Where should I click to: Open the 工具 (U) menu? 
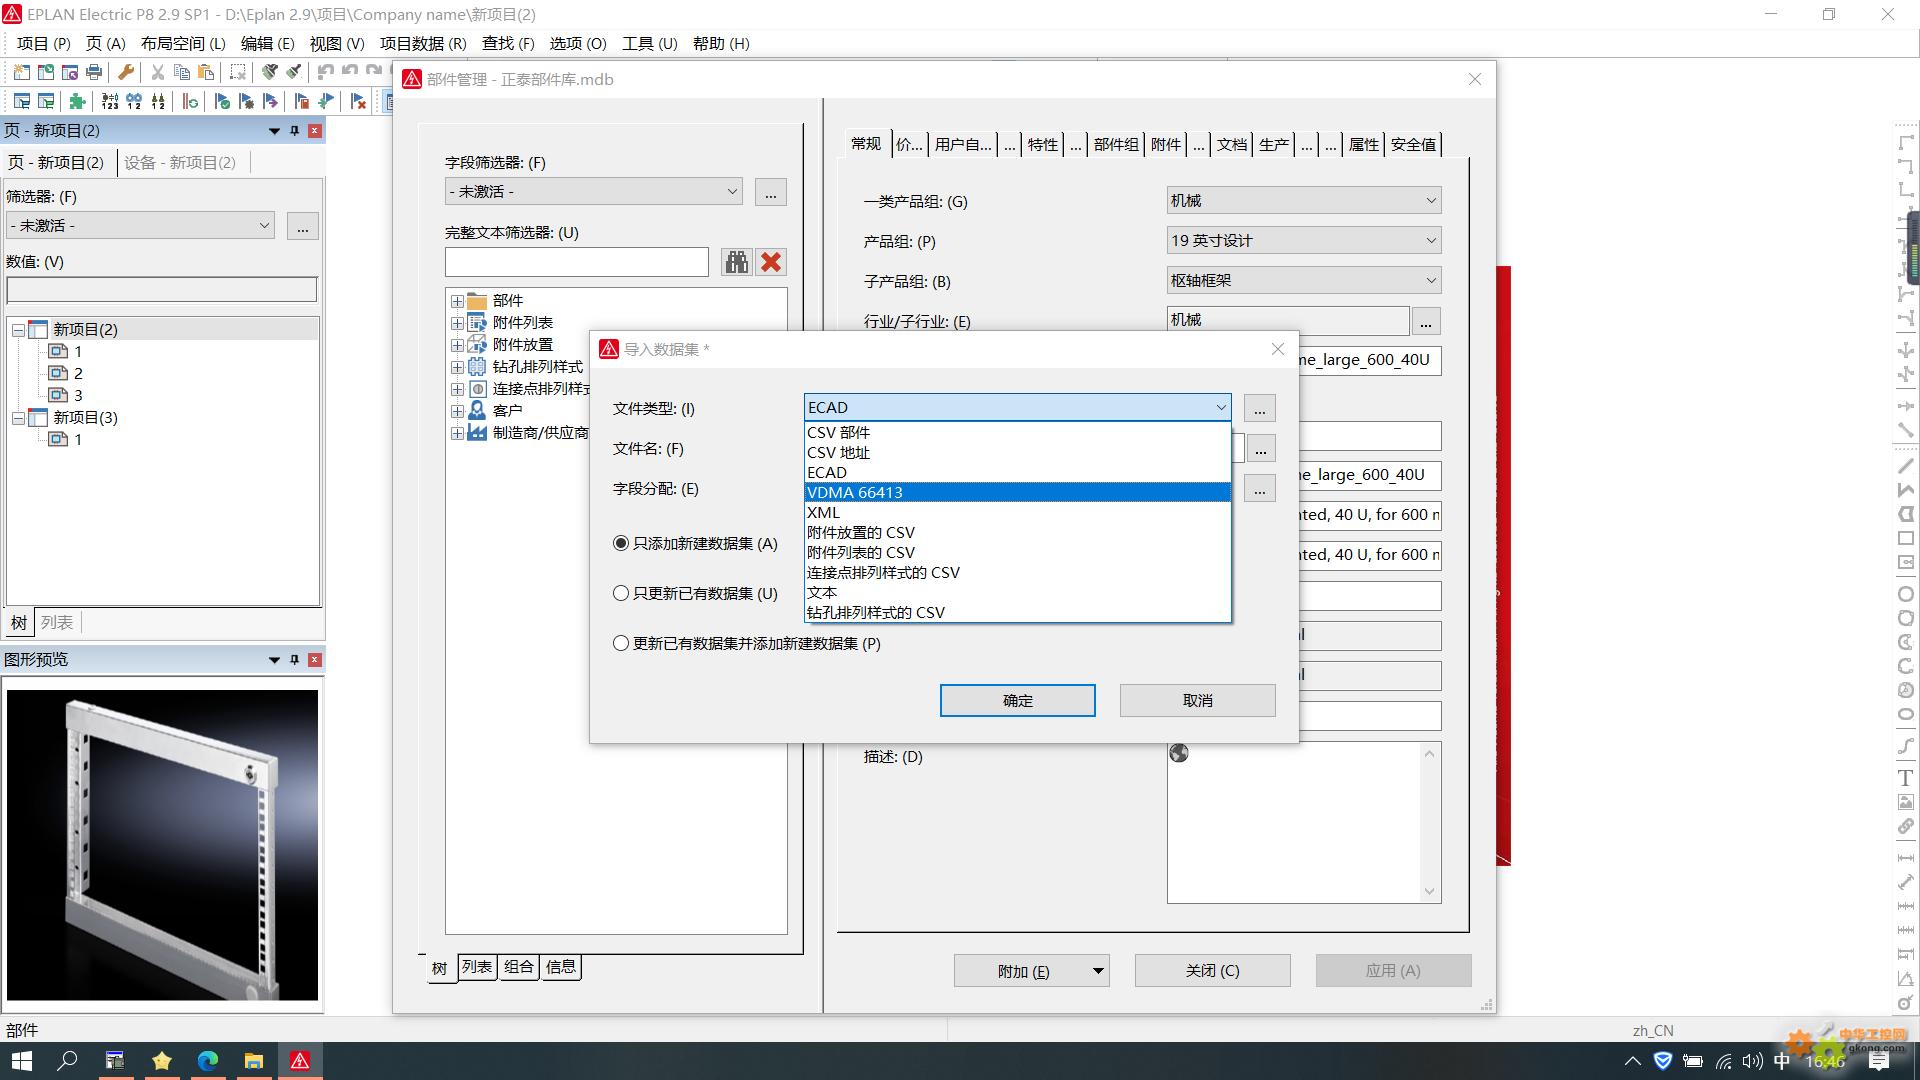pos(649,43)
